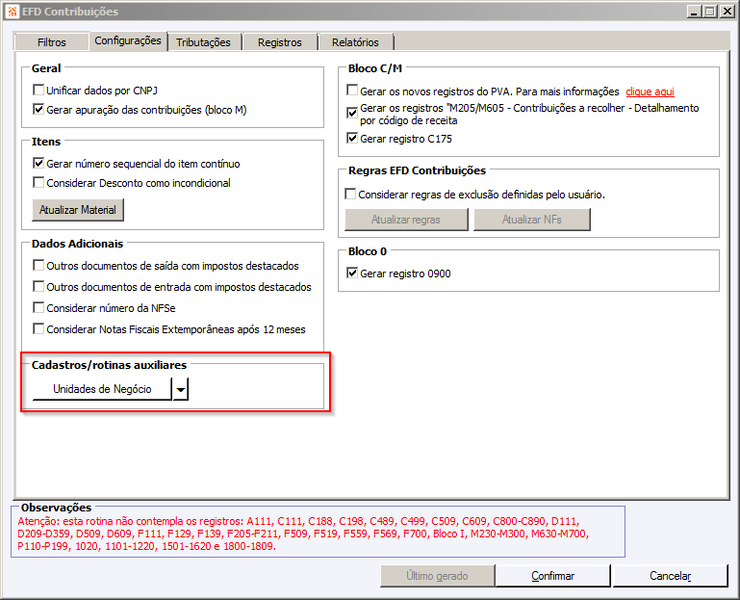Image resolution: width=740 pixels, height=600 pixels.
Task: Click the 'Cadastros/rotinas auxiliares' group label
Action: tap(109, 365)
